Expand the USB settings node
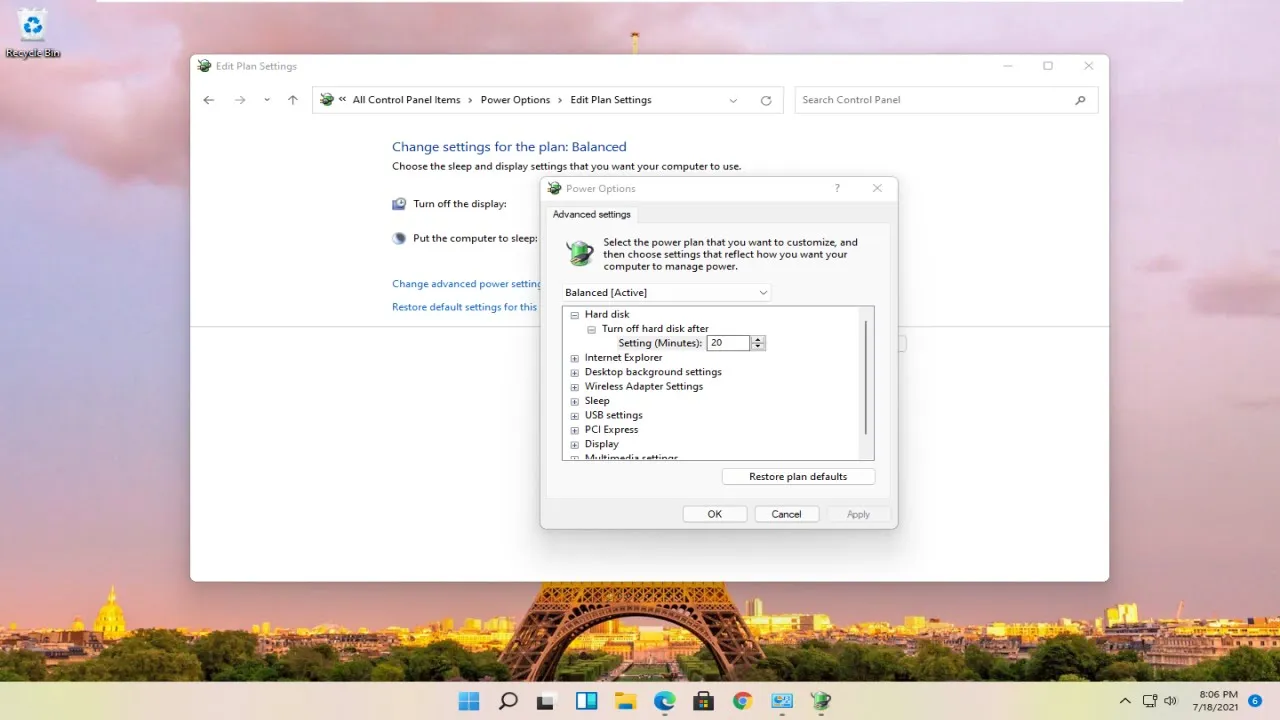The image size is (1280, 720). [575, 416]
